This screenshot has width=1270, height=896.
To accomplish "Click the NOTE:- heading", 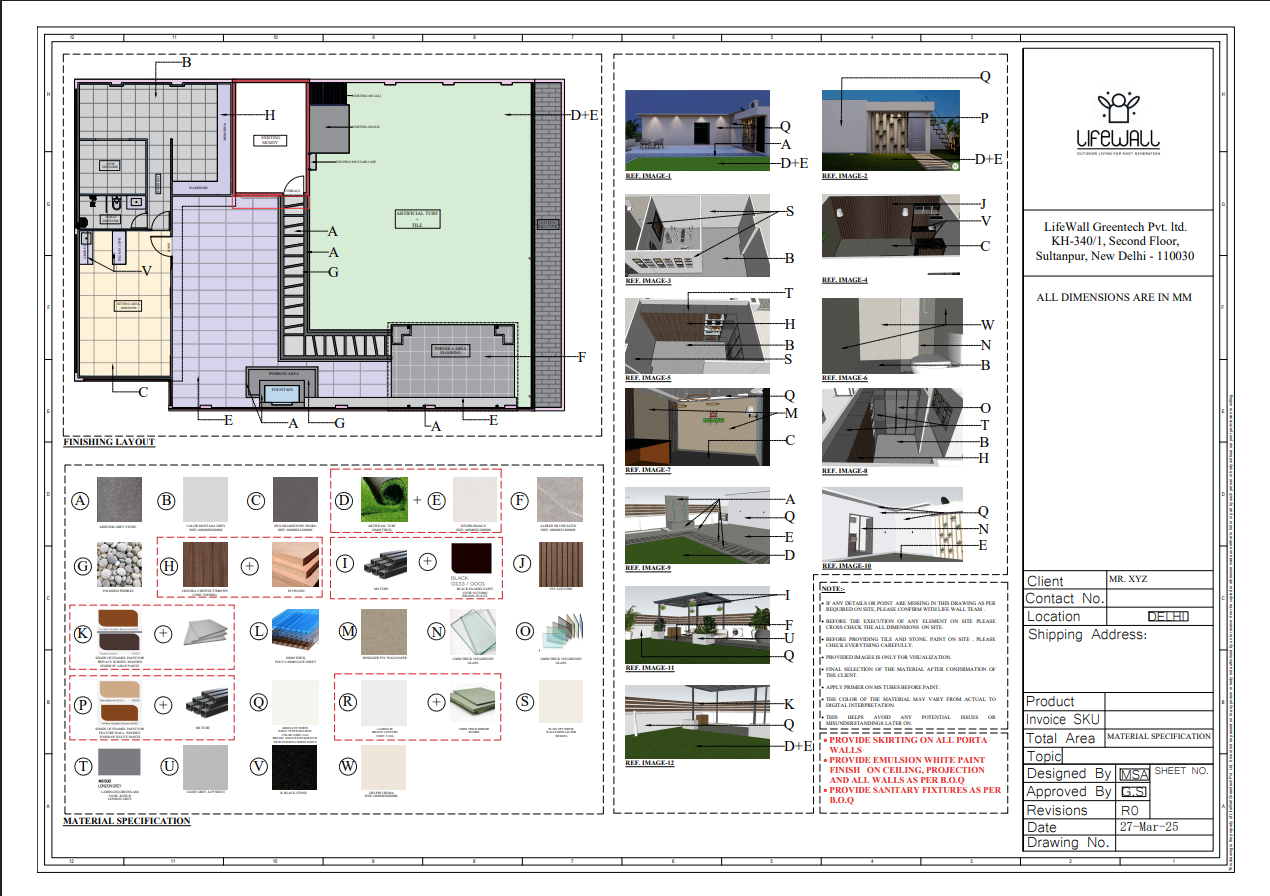I will pos(832,589).
